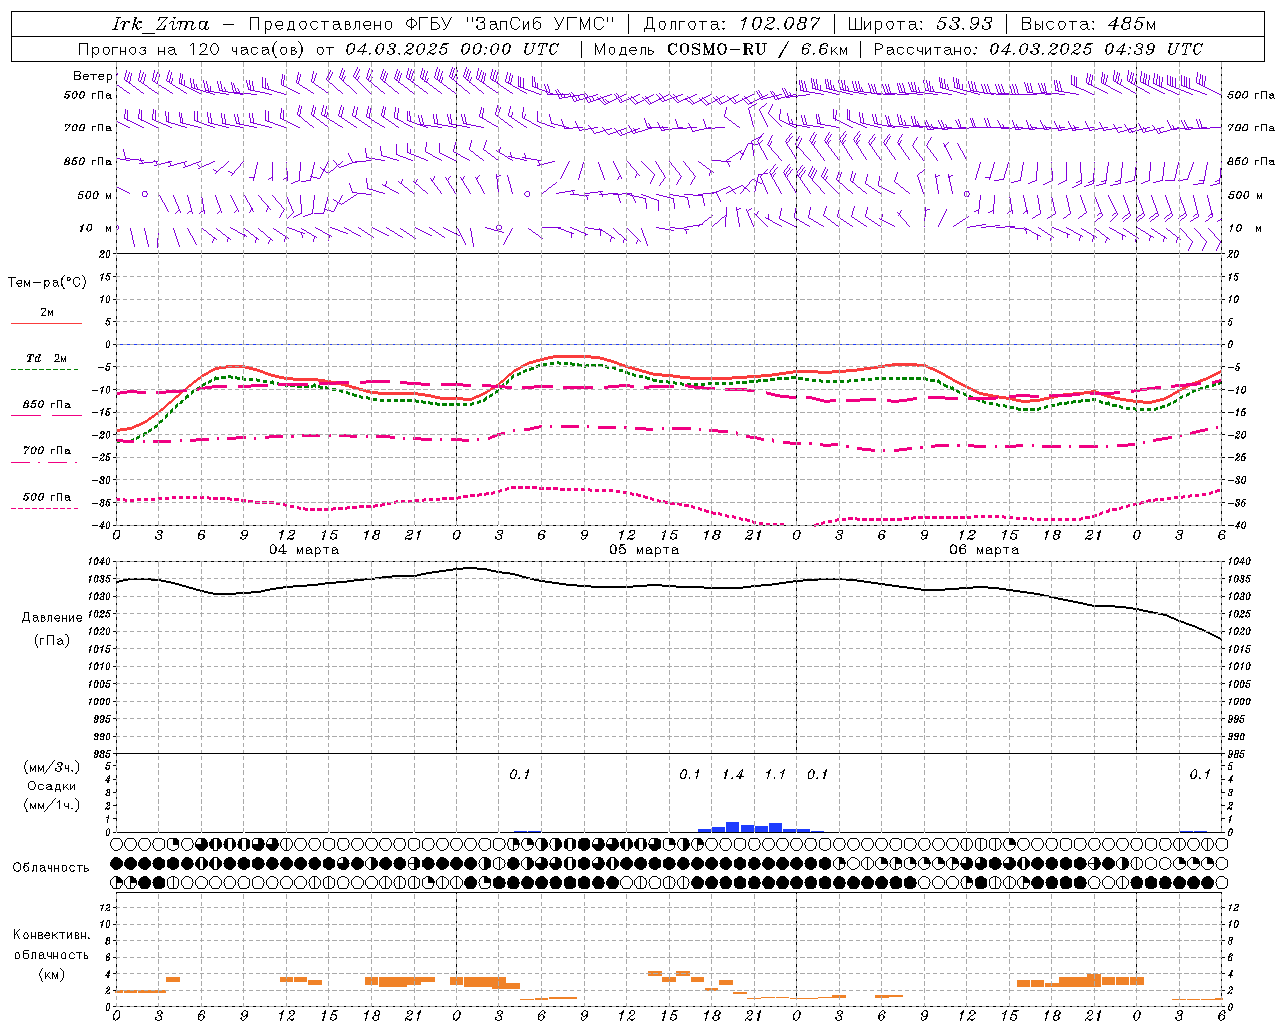This screenshot has height=1024, width=1280.
Task: Click the left "500 м" wind level label
Action: point(95,195)
